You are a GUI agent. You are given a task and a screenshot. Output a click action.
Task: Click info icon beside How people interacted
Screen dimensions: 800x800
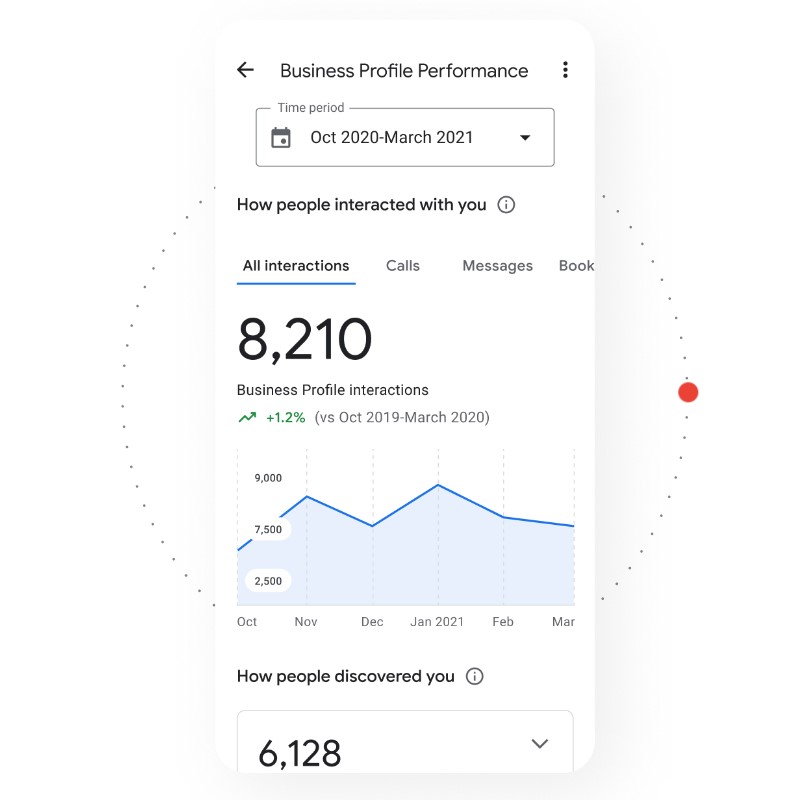point(506,205)
